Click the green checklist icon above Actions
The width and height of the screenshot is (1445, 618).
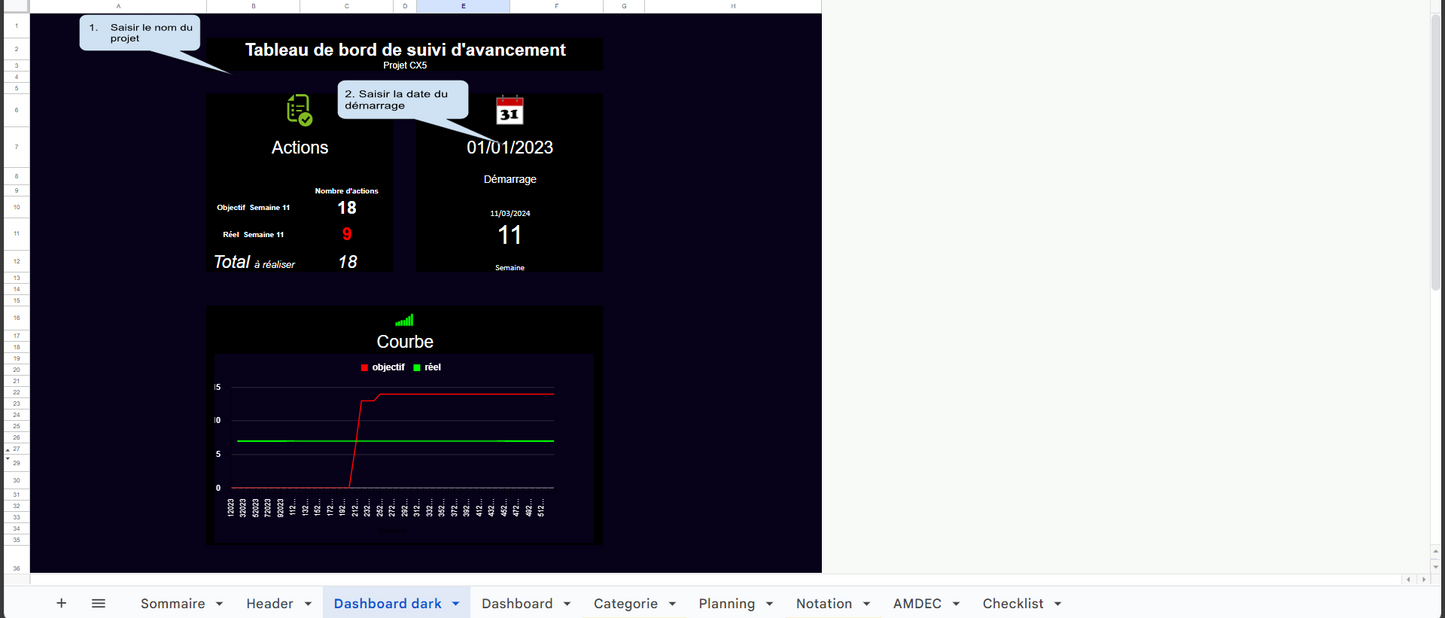point(299,110)
